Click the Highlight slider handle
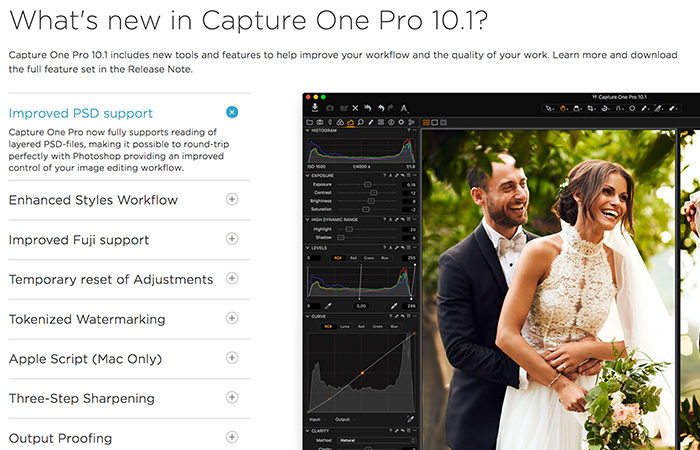This screenshot has height=450, width=700. (349, 229)
